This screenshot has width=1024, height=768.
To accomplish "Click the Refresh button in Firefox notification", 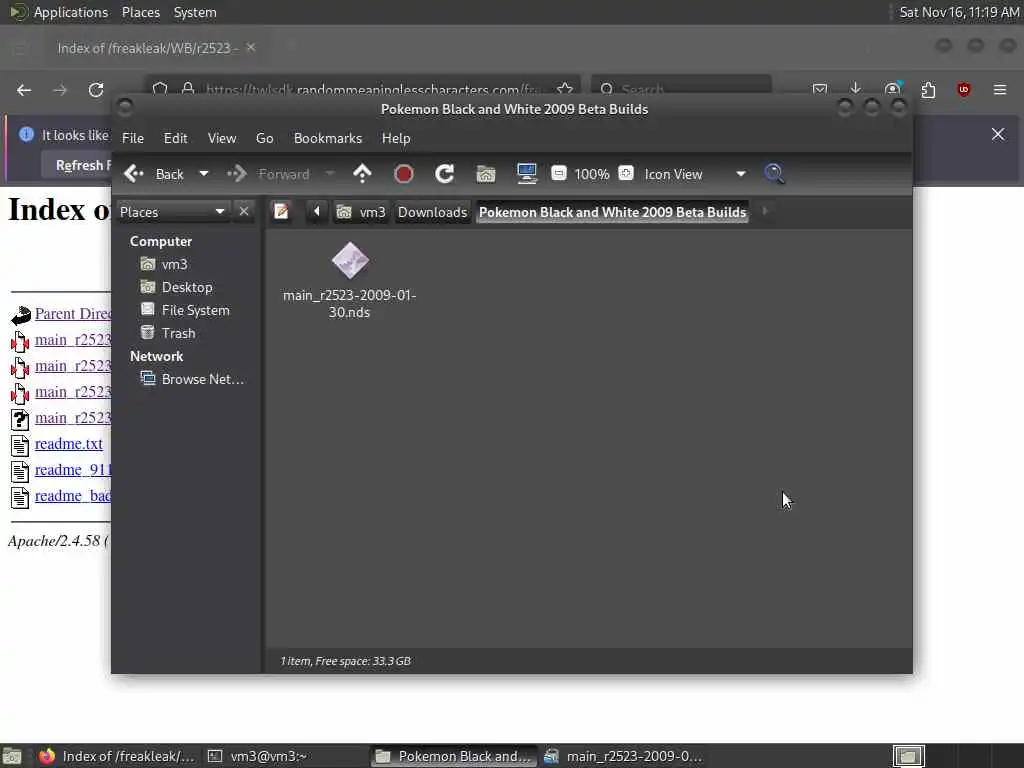I will [77, 165].
